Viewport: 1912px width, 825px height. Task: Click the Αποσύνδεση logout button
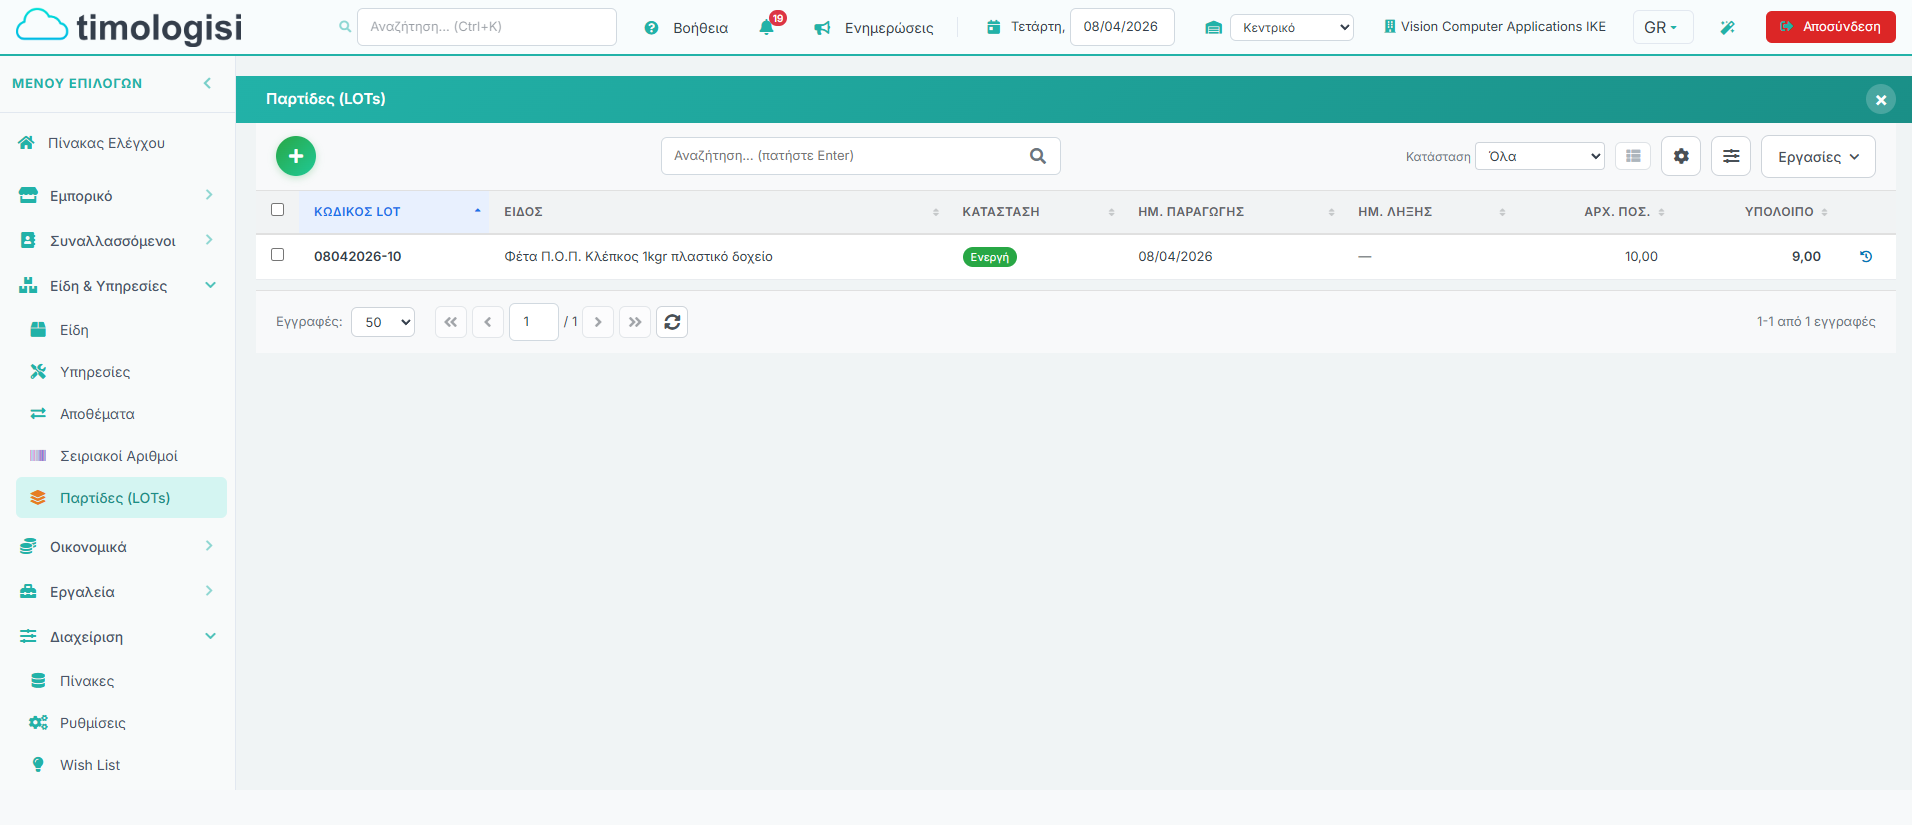[1830, 27]
